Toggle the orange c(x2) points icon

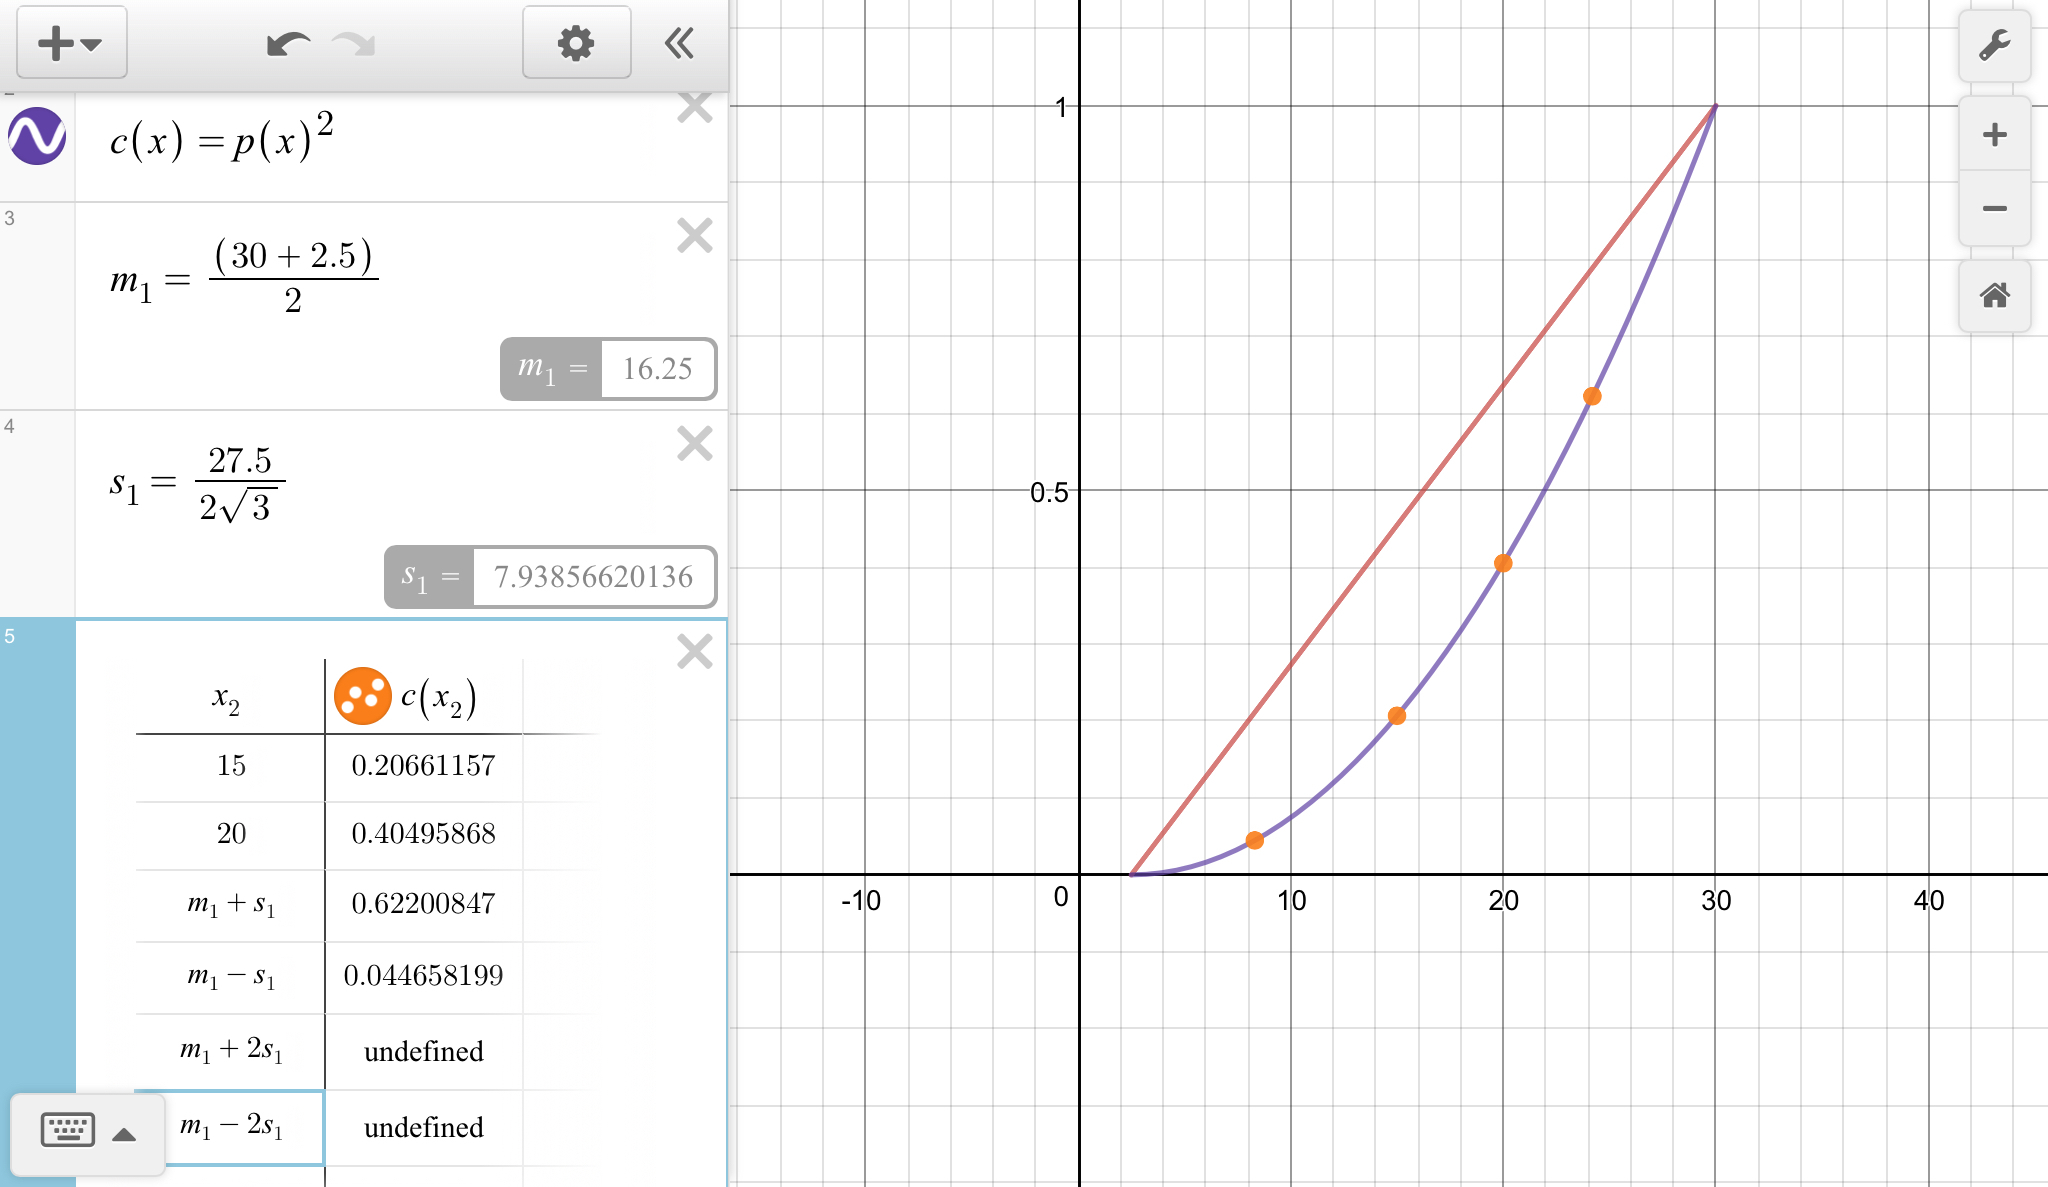(362, 696)
